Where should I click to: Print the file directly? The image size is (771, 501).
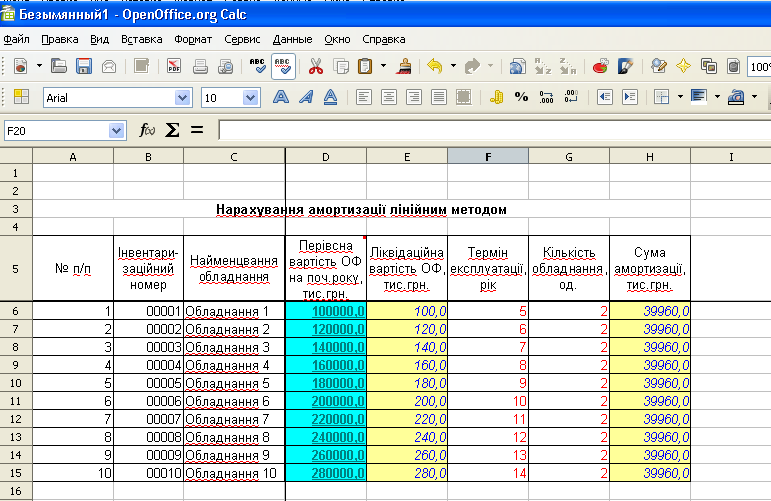click(200, 66)
